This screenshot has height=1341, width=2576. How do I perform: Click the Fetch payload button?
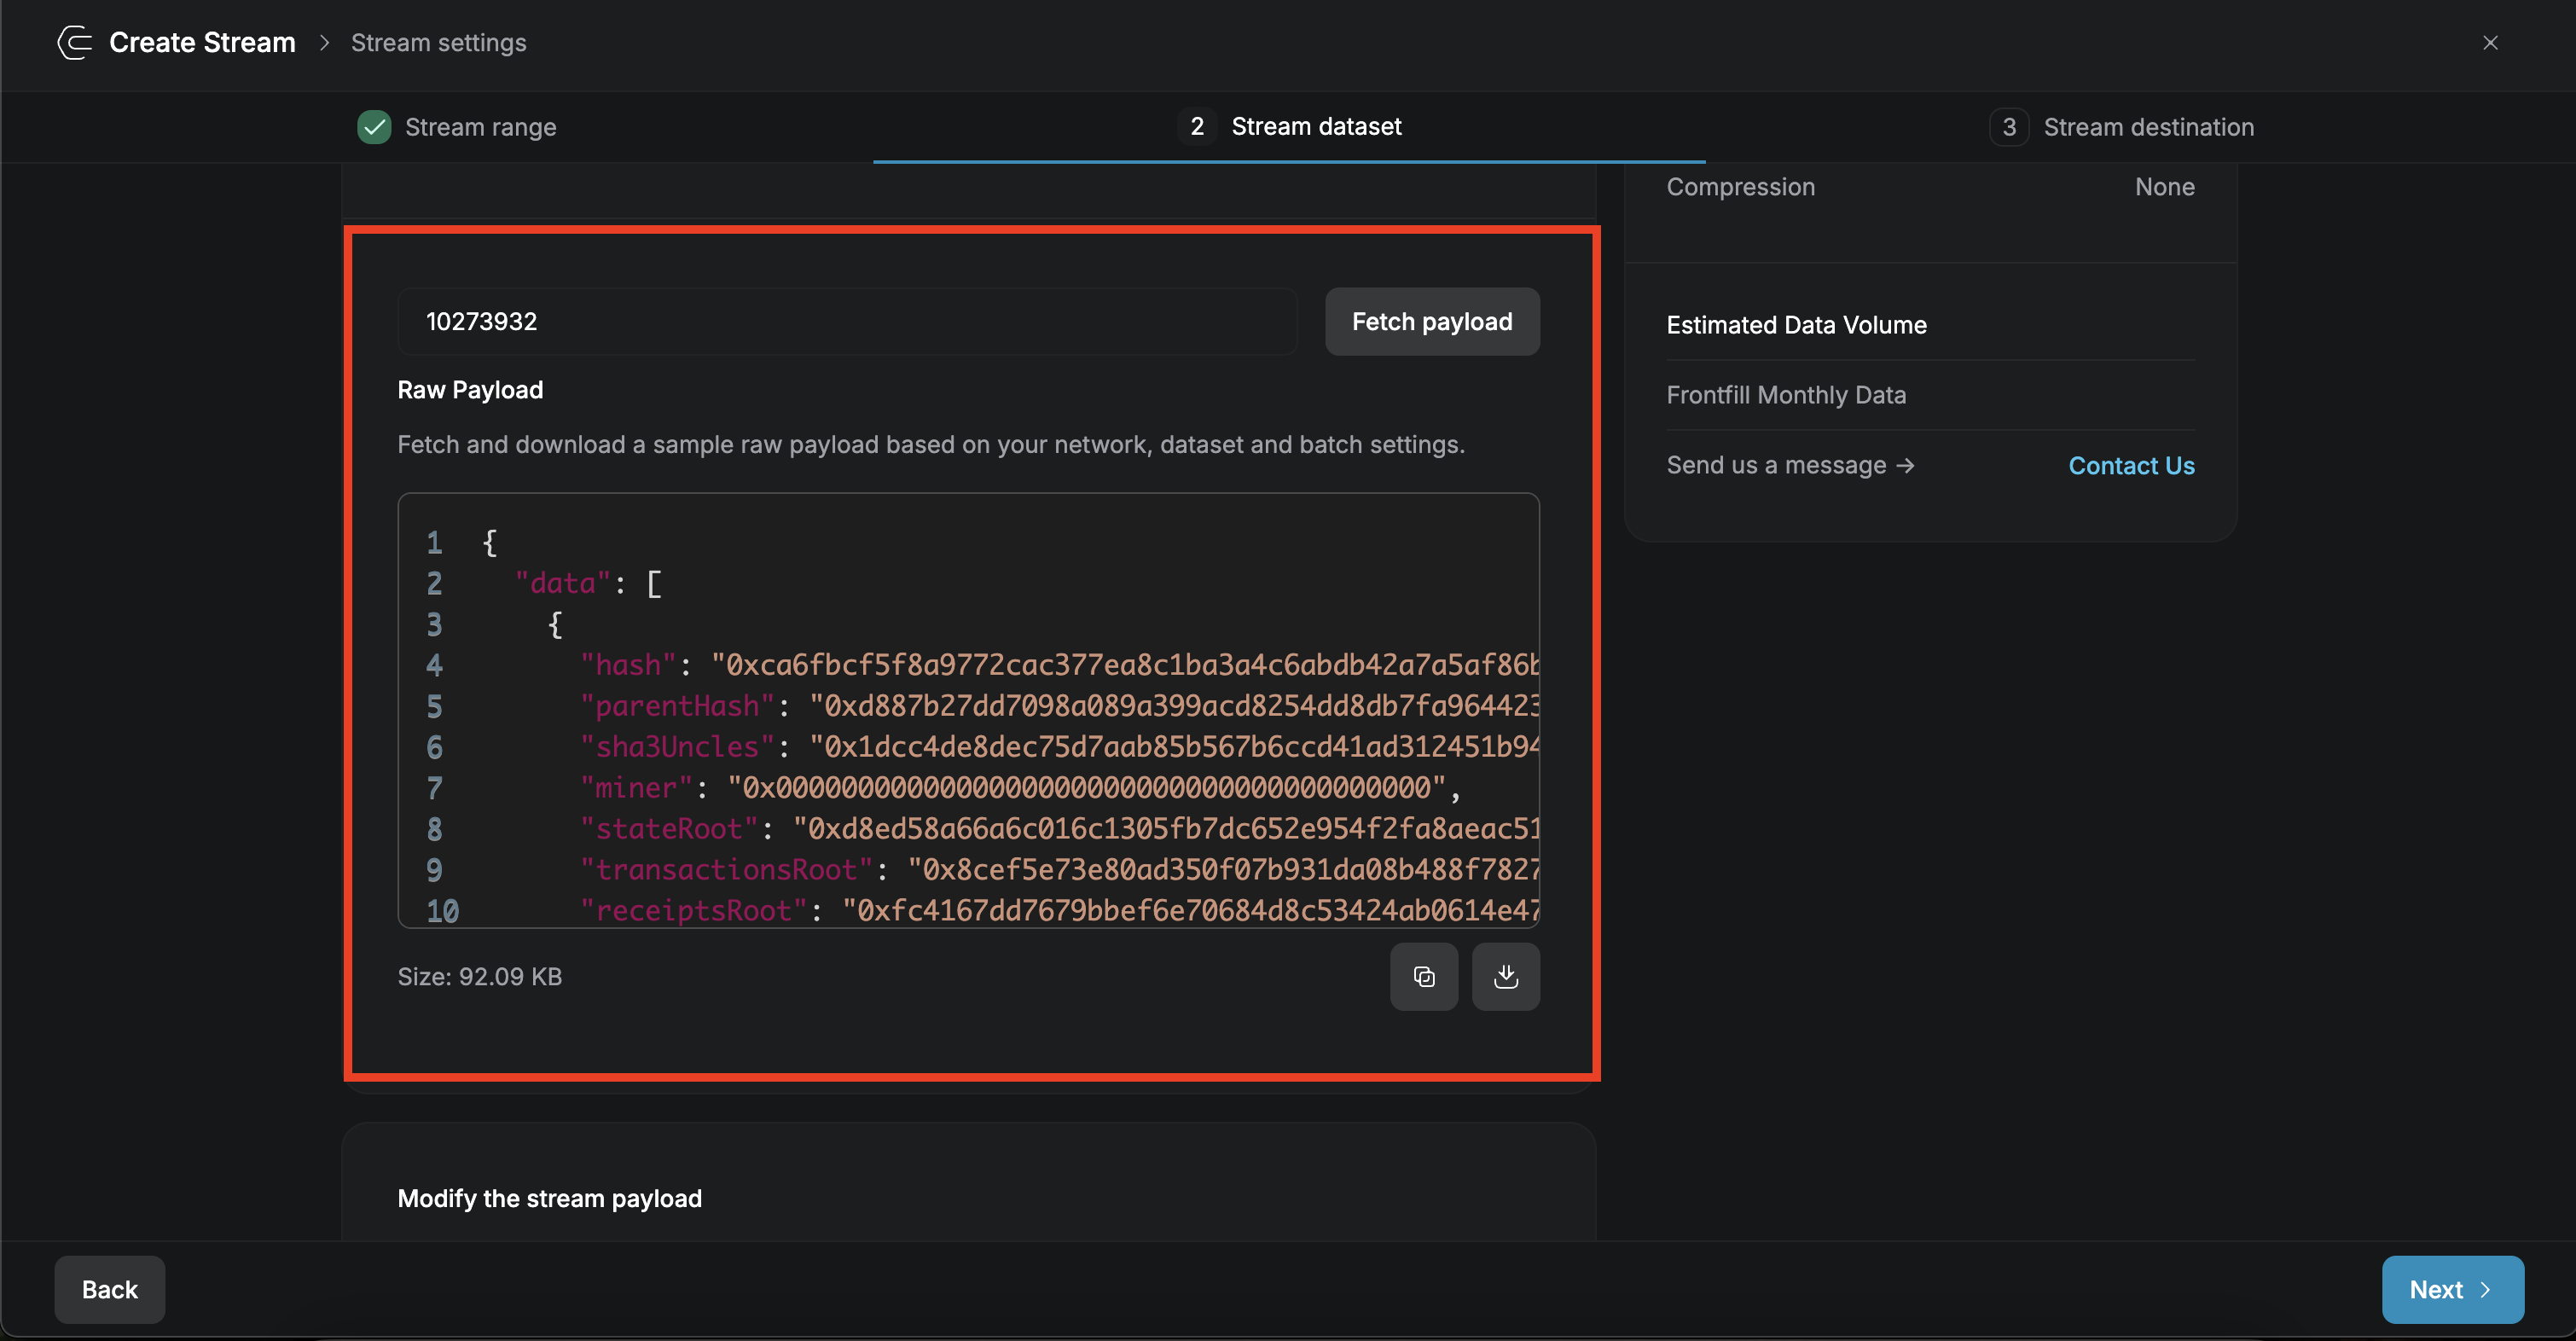(x=1432, y=321)
